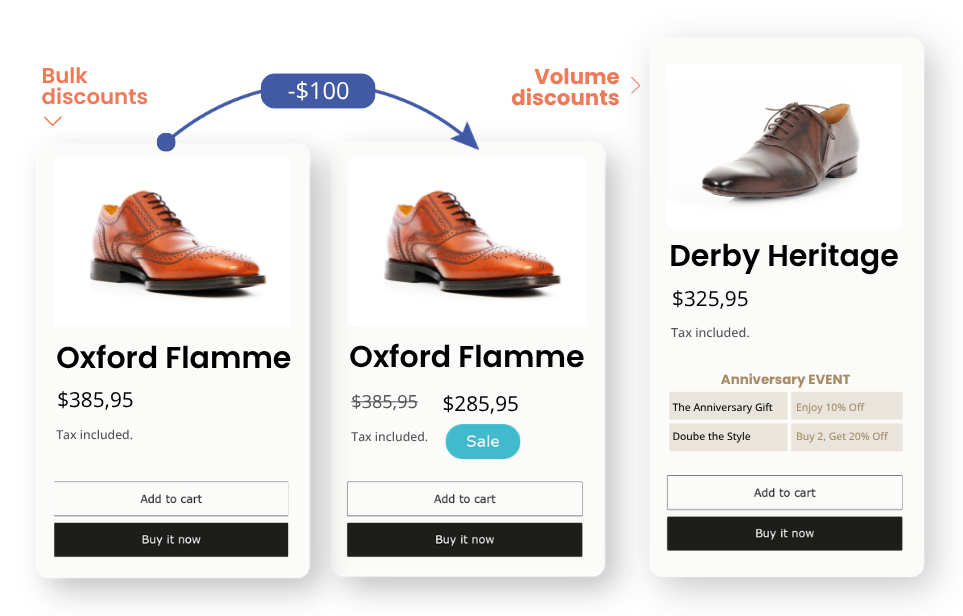Open the discounted Oxford Flamme shoe image
The height and width of the screenshot is (616, 963).
pos(465,240)
